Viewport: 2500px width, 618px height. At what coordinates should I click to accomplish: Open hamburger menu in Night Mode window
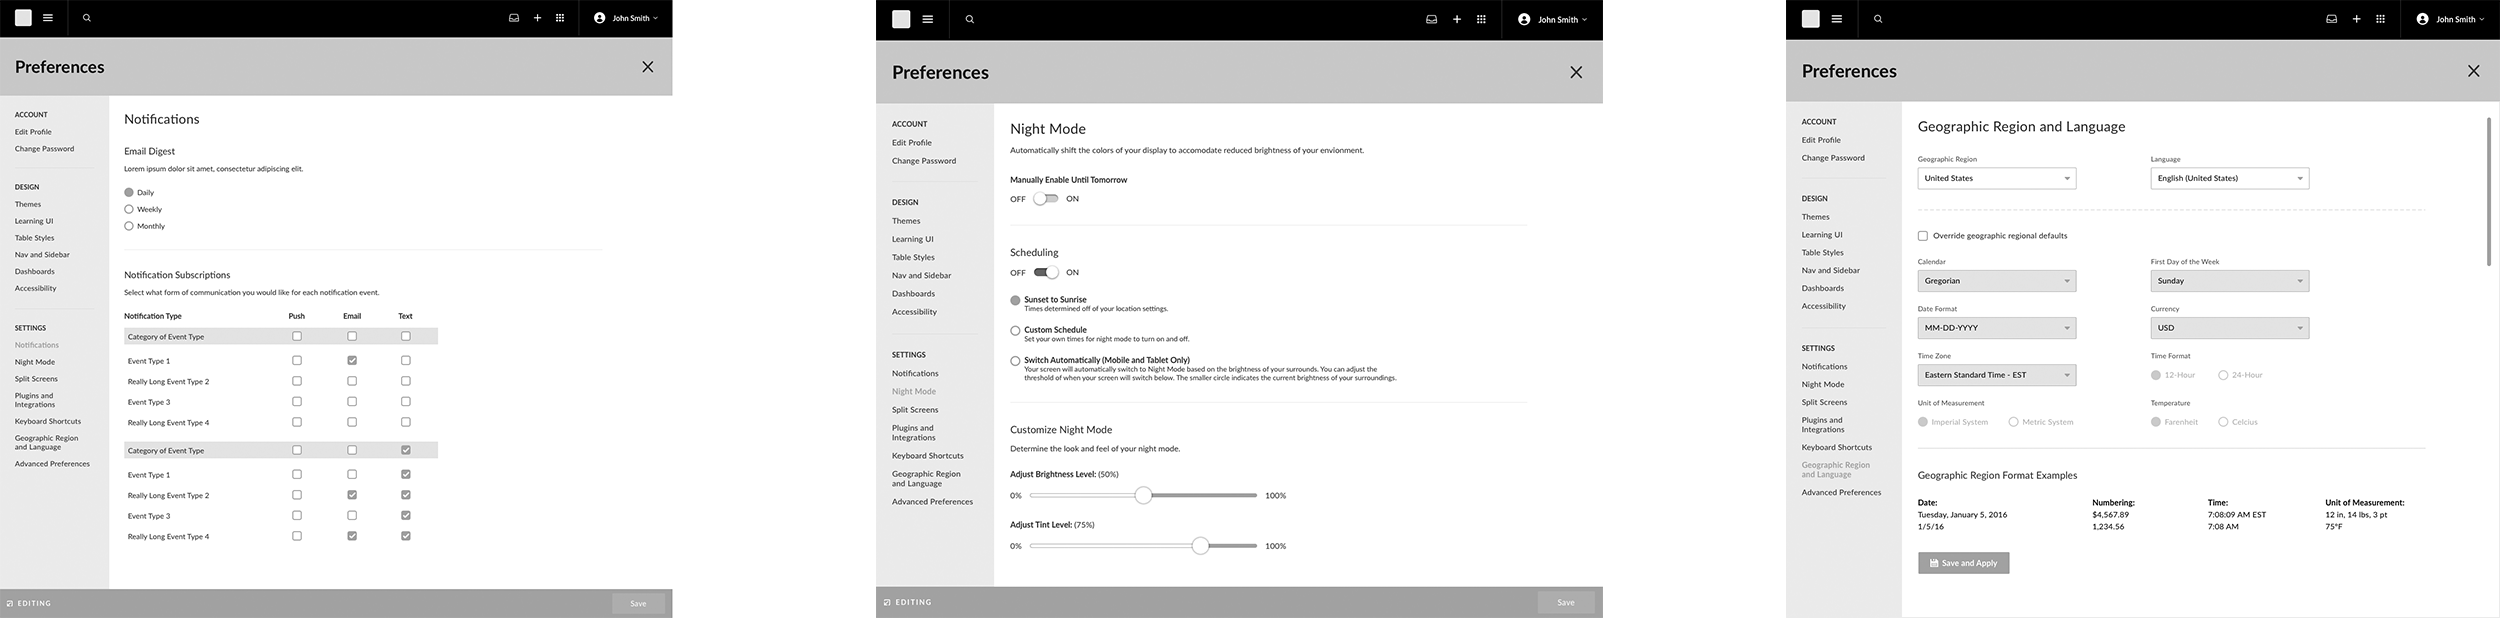pyautogui.click(x=928, y=19)
